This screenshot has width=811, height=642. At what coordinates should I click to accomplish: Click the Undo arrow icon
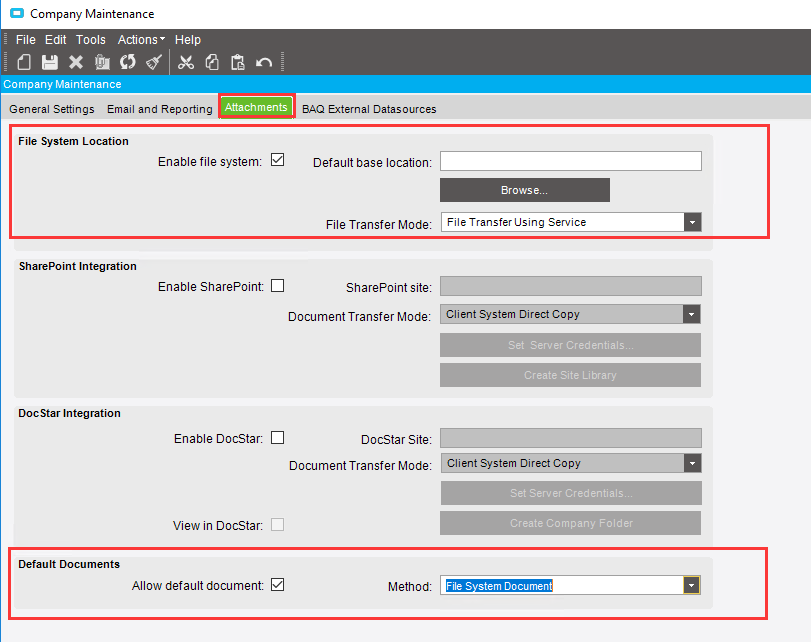pyautogui.click(x=264, y=63)
